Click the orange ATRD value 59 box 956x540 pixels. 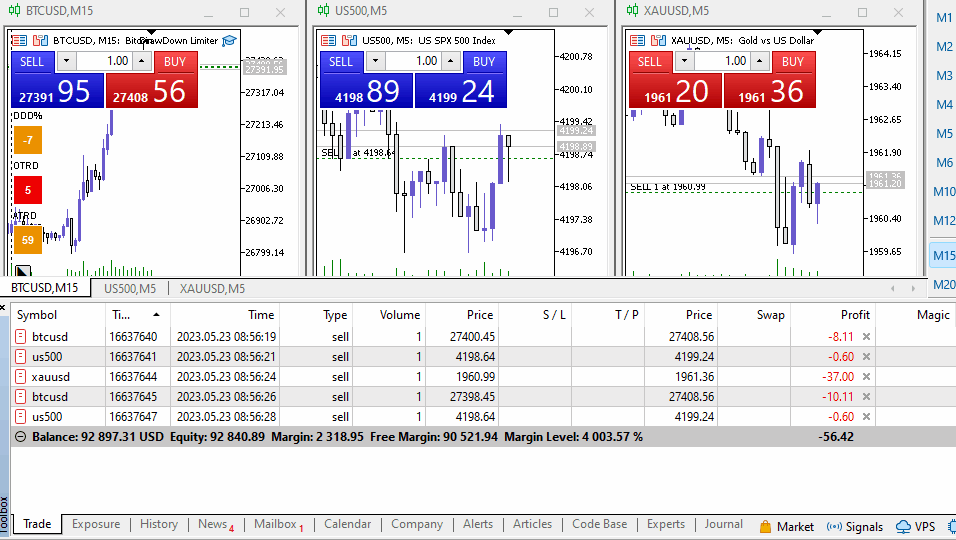28,240
